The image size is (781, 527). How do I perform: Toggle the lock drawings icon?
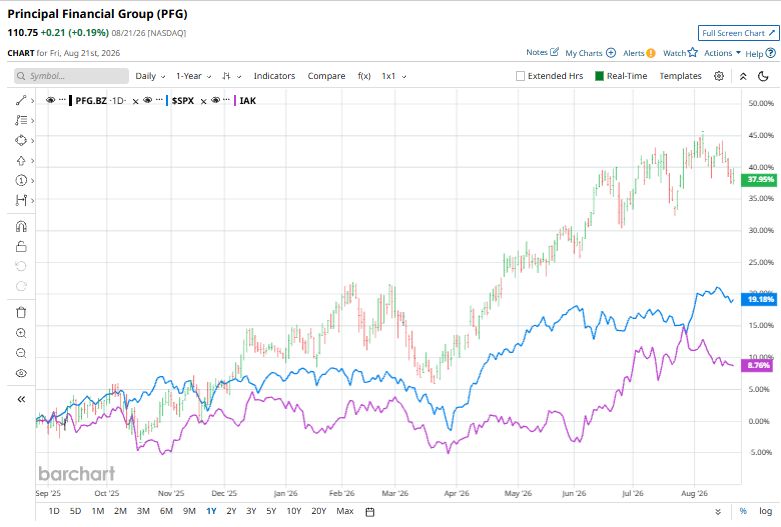[x=21, y=247]
